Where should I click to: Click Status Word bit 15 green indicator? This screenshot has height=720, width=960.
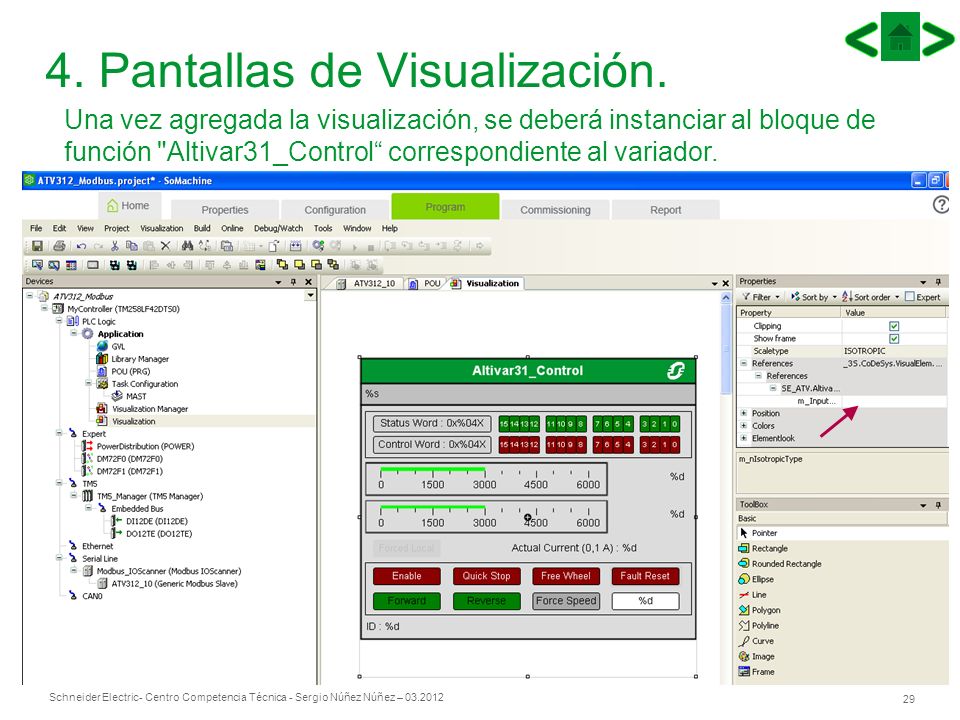(503, 424)
